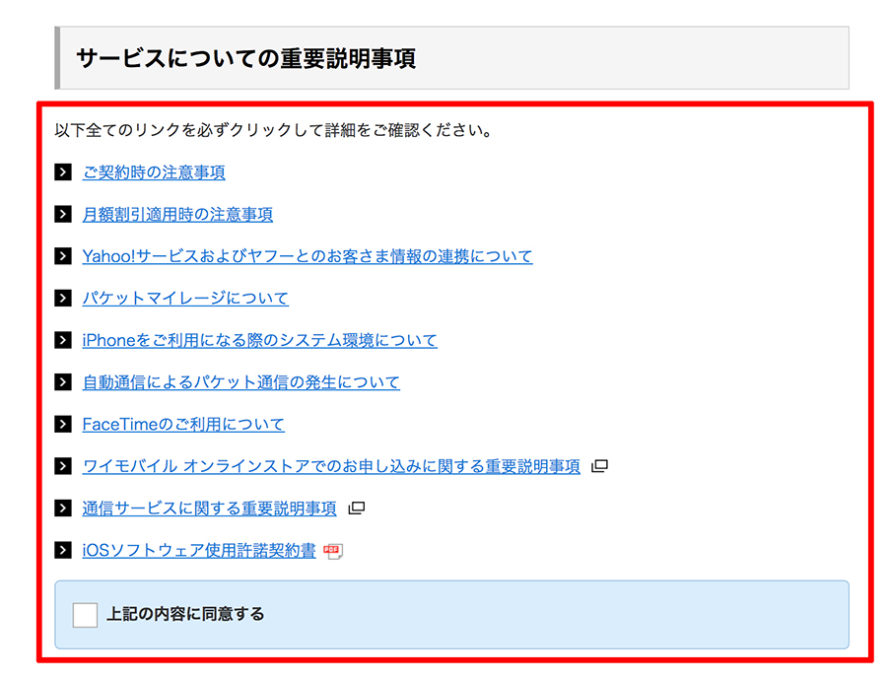Open ワイモバイル オンラインストアでのお申し込みに関する重要説明事項
This screenshot has width=887, height=680.
pyautogui.click(x=330, y=466)
